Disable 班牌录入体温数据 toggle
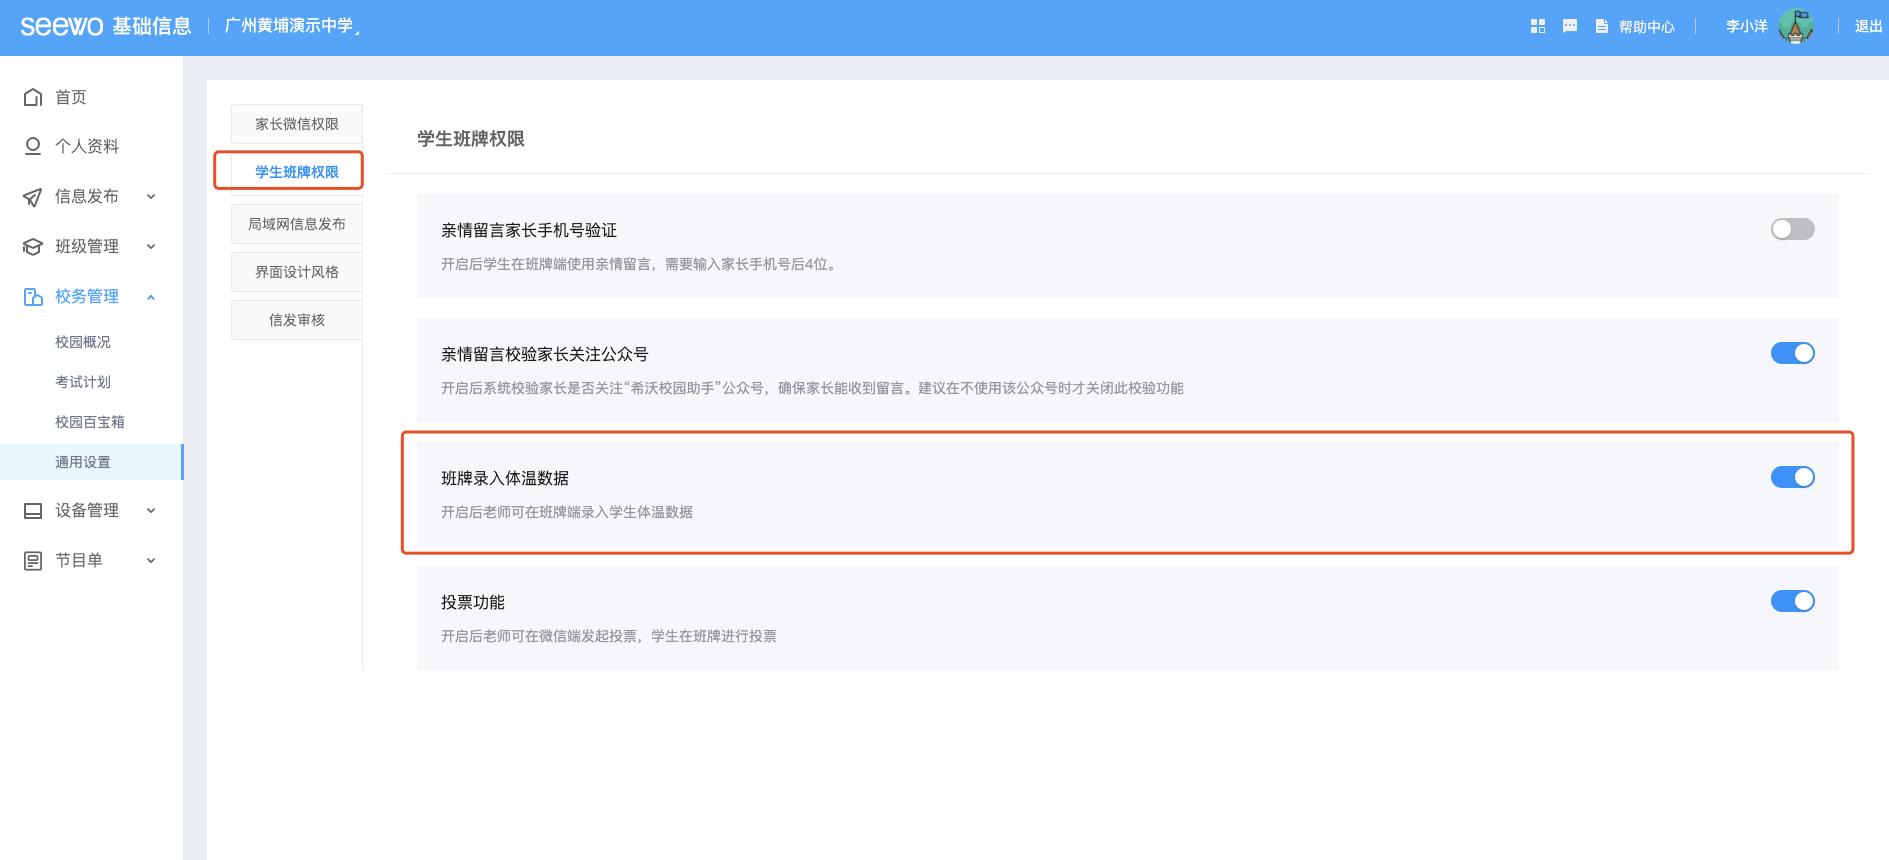This screenshot has height=860, width=1889. tap(1792, 477)
